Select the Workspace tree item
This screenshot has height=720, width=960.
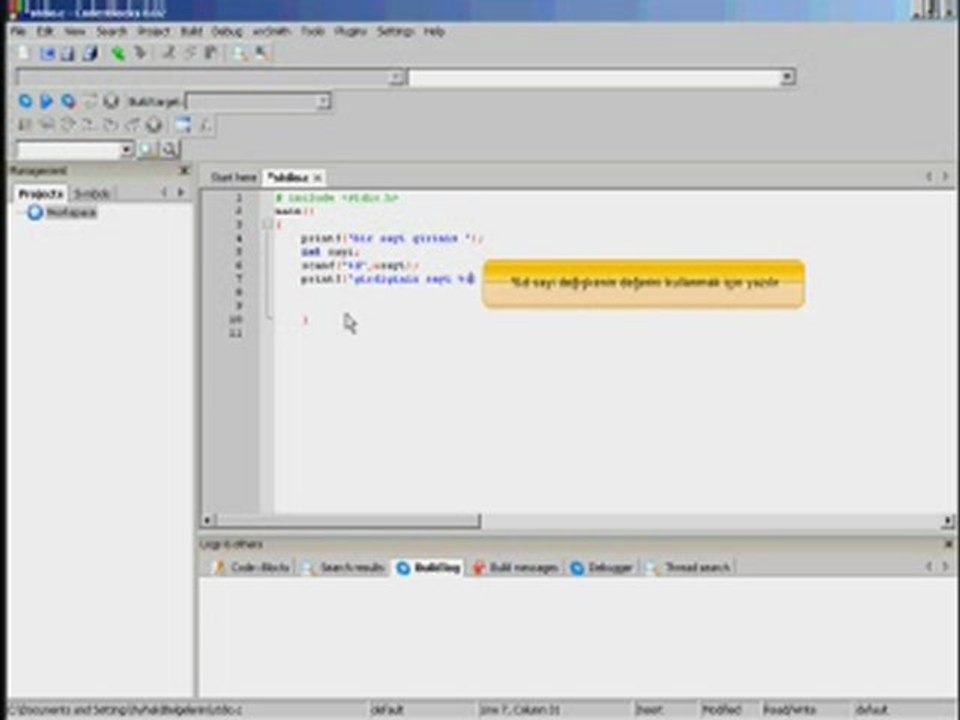coord(72,212)
